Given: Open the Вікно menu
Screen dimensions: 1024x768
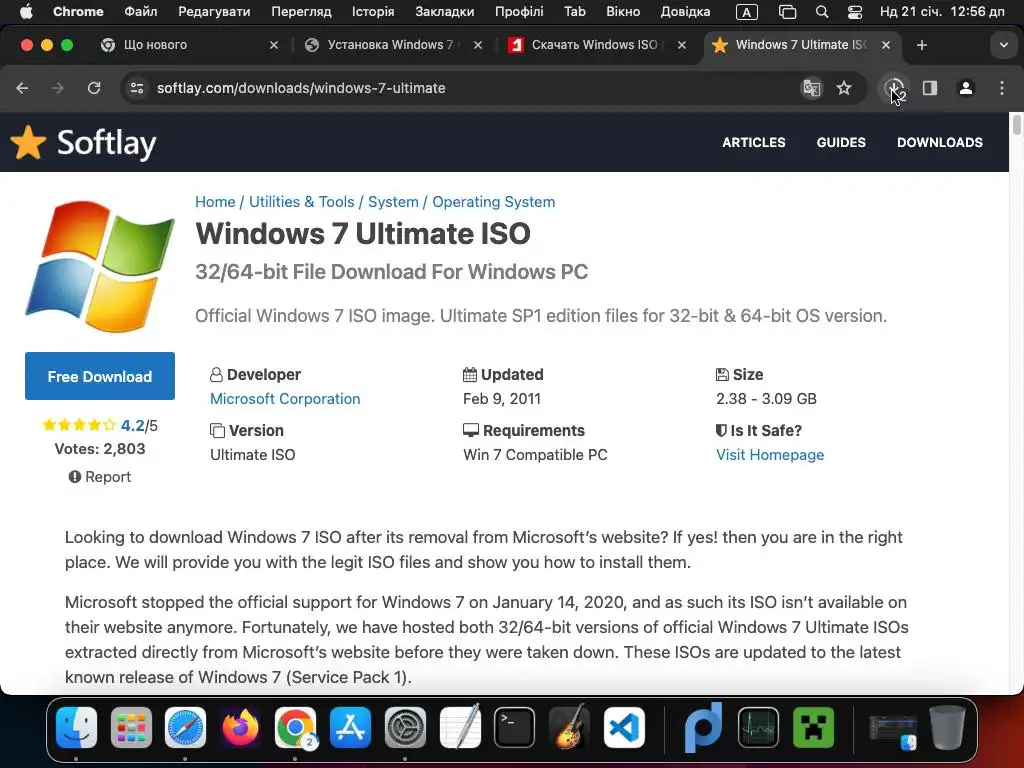Looking at the screenshot, I should [623, 11].
